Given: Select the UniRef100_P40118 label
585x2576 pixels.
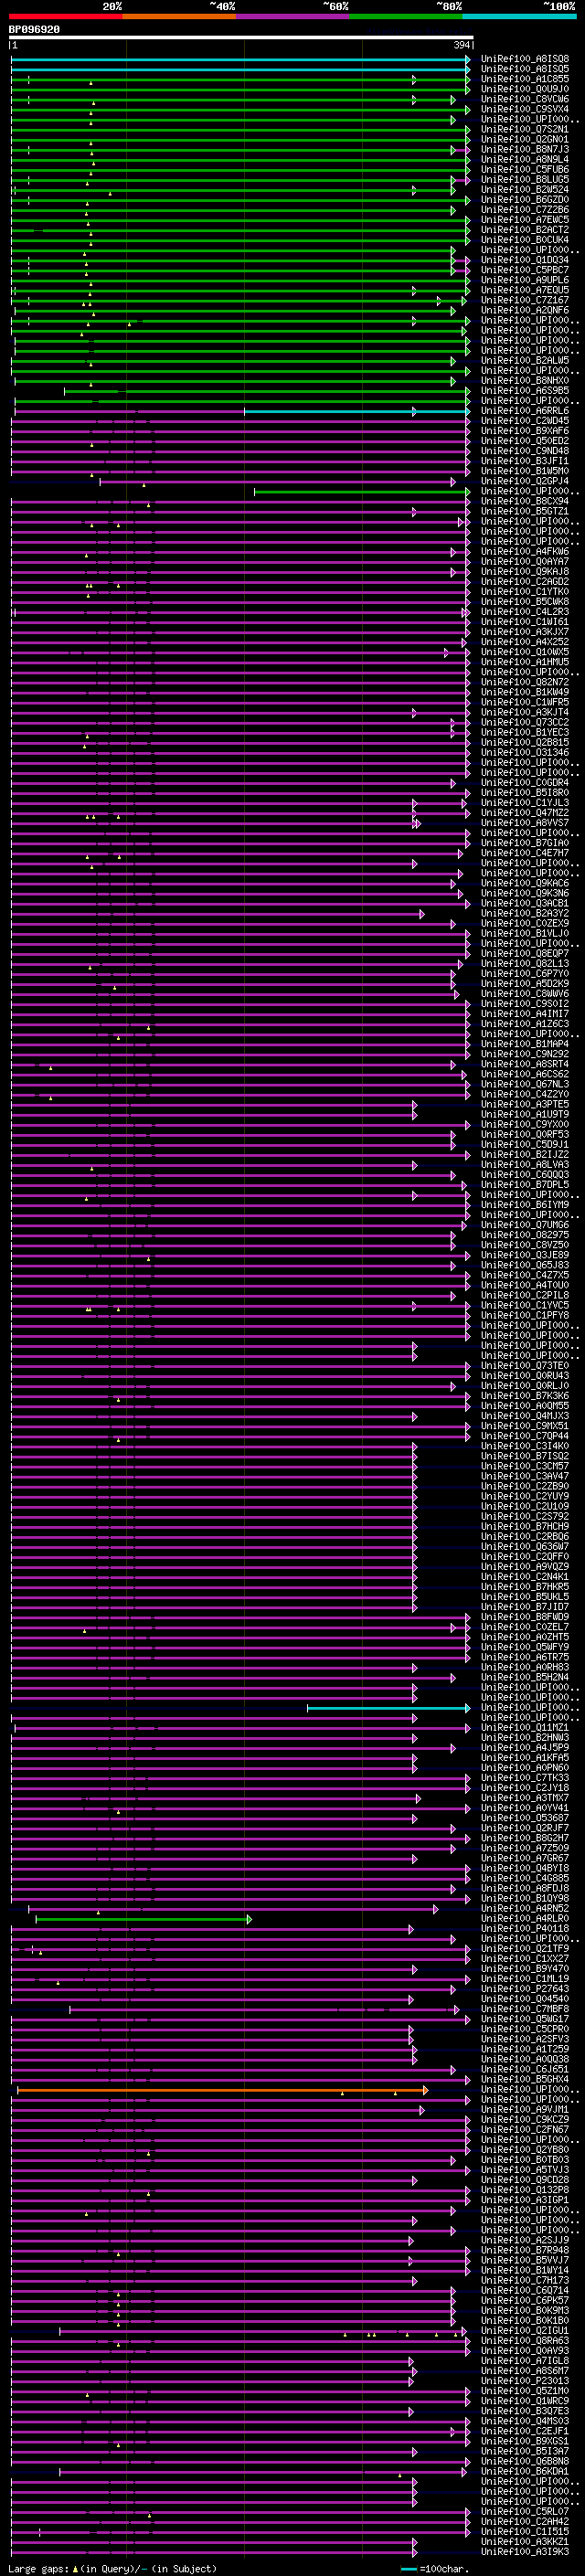Looking at the screenshot, I should pos(524,1929).
